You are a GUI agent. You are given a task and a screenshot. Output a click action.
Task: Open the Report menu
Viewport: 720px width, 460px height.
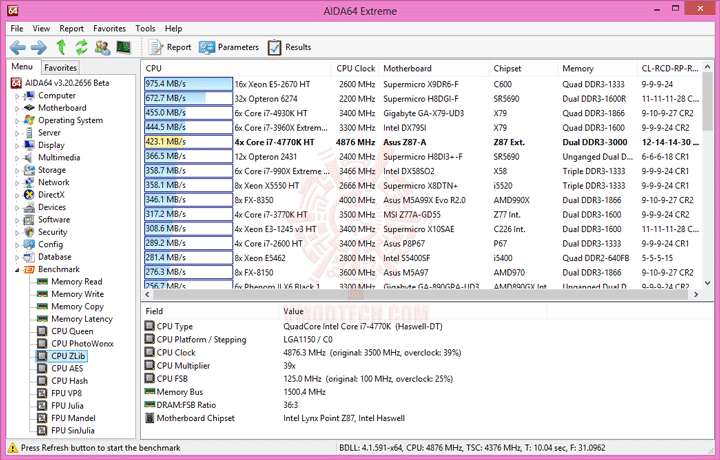click(x=71, y=28)
